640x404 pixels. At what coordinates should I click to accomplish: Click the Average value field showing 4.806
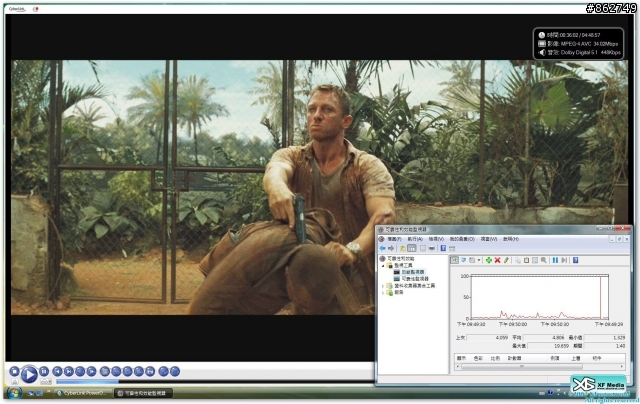544,337
